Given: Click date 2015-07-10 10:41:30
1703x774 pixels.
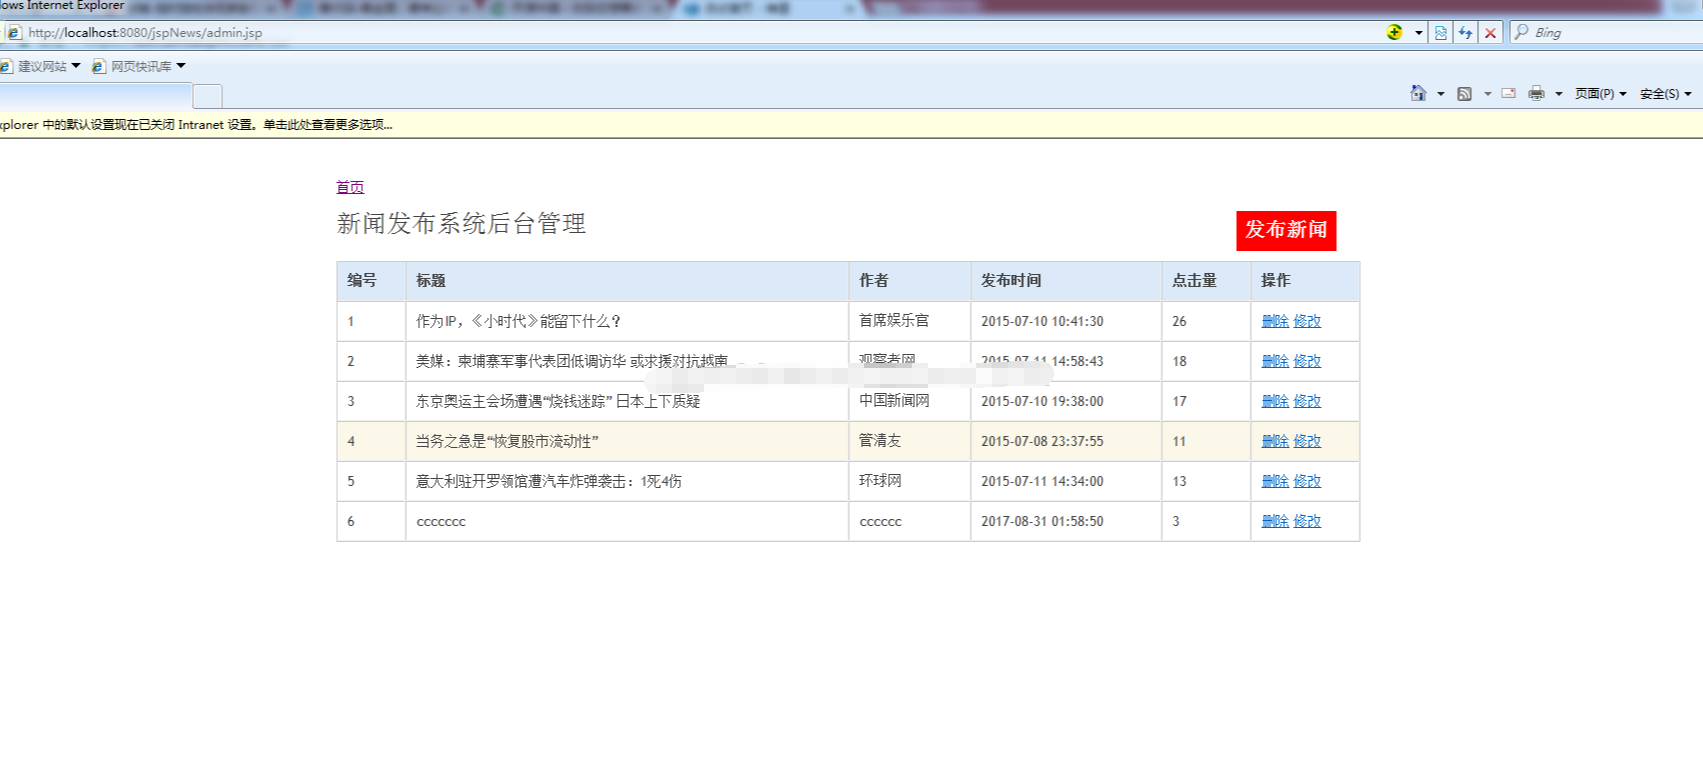Looking at the screenshot, I should [1042, 321].
